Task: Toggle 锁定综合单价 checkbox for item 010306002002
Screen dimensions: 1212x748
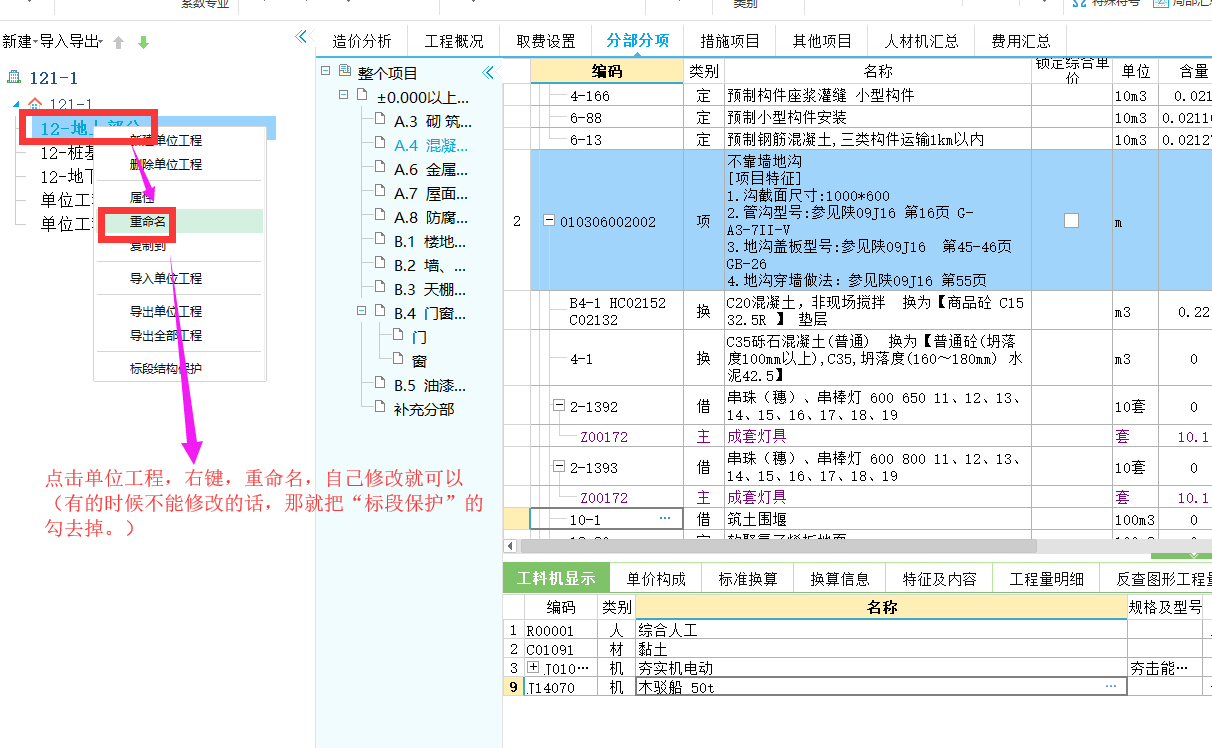Action: coord(1071,221)
